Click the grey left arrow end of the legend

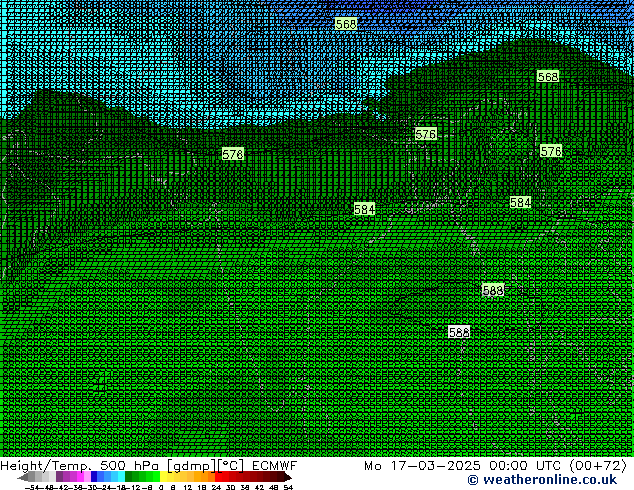tap(23, 477)
